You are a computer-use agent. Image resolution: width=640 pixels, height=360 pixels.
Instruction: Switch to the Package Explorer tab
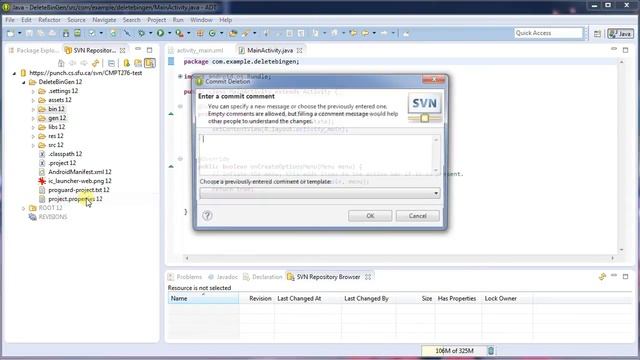click(33, 50)
